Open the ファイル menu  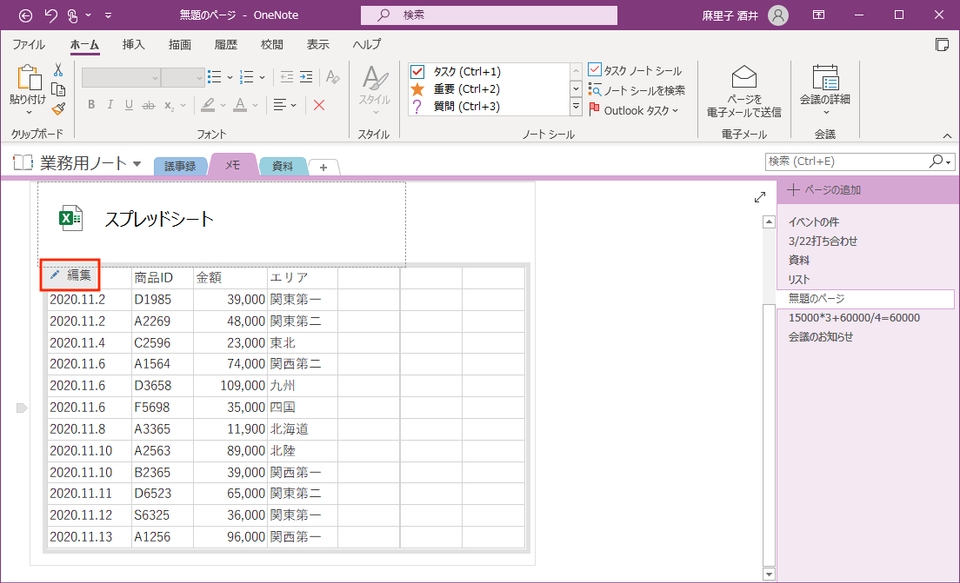29,44
